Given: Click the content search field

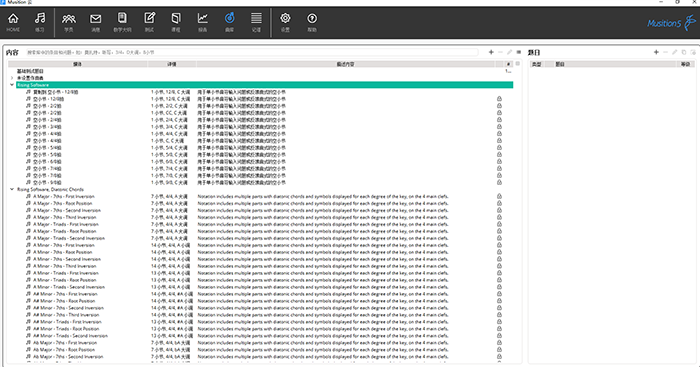Looking at the screenshot, I should pos(251,52).
